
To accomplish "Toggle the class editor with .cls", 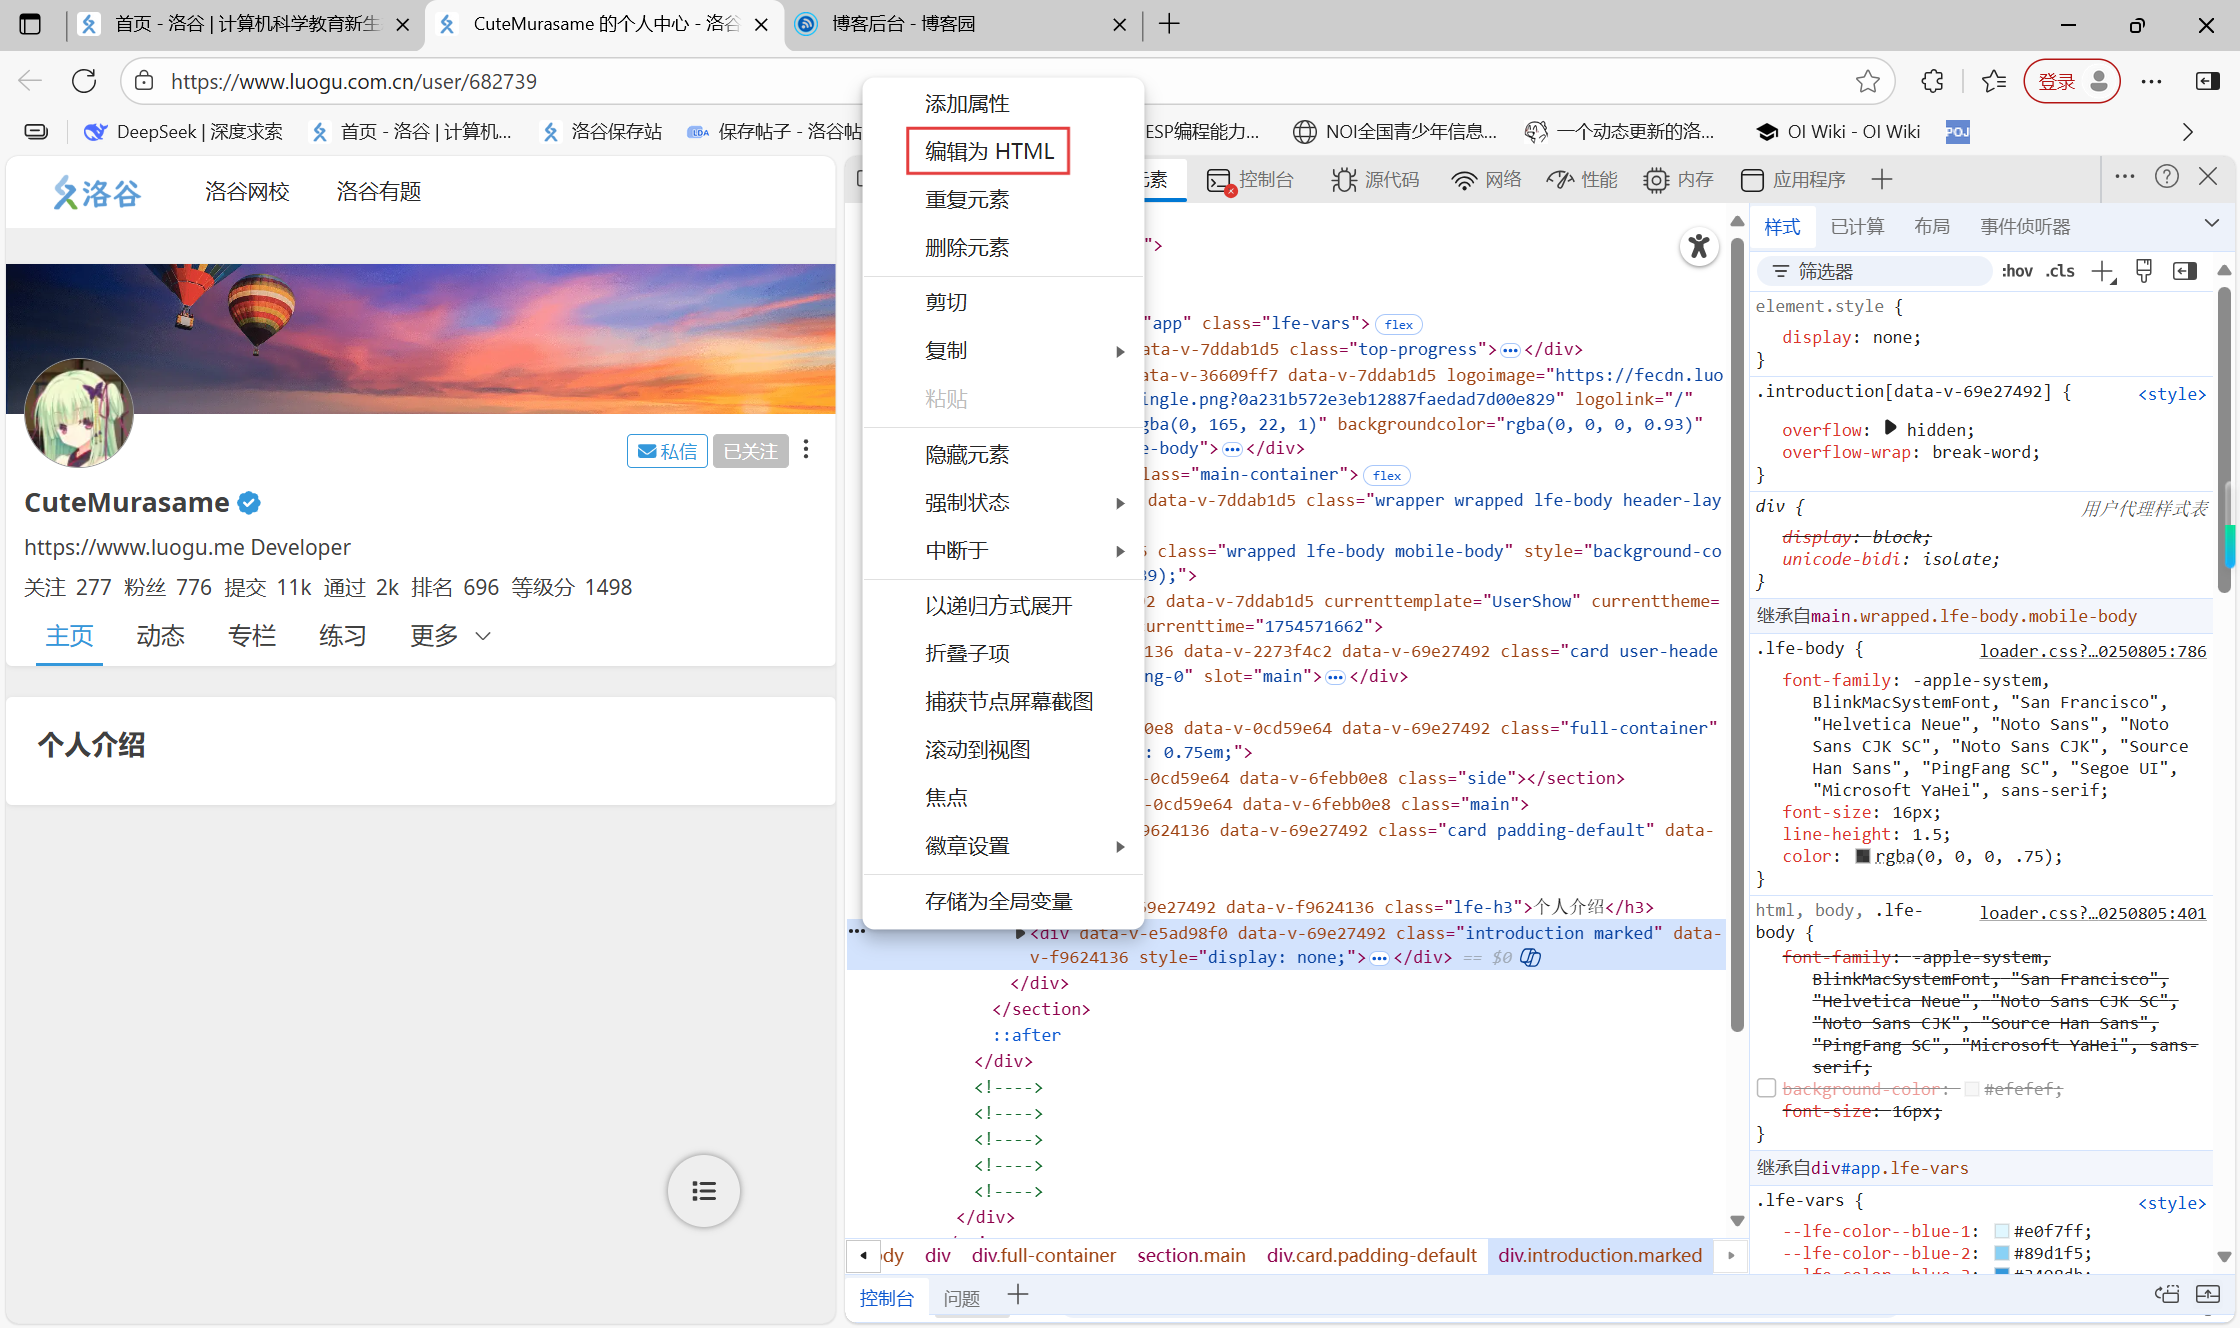I will [2060, 271].
